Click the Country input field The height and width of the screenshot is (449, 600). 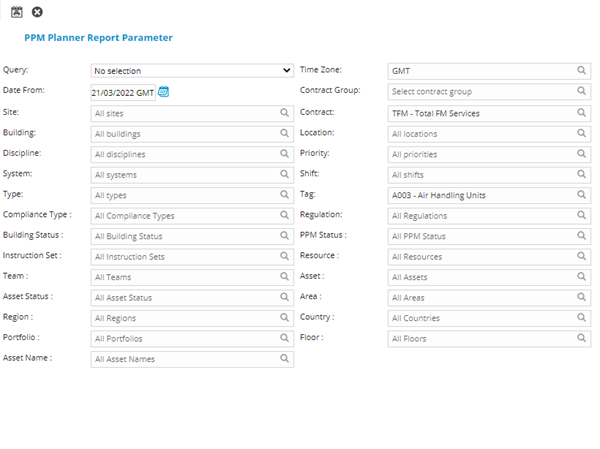pos(478,317)
